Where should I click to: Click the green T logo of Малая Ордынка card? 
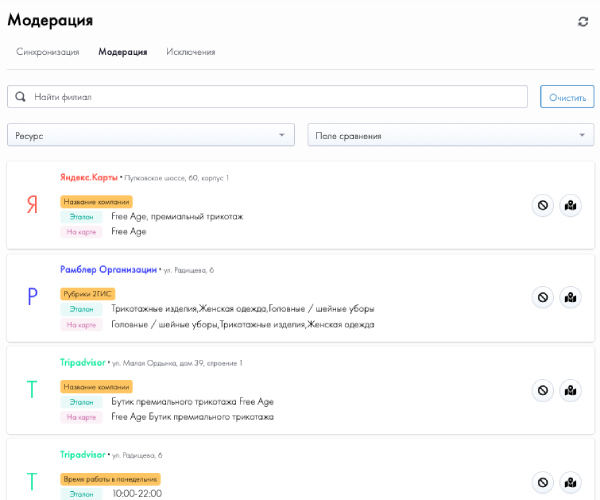coord(32,389)
